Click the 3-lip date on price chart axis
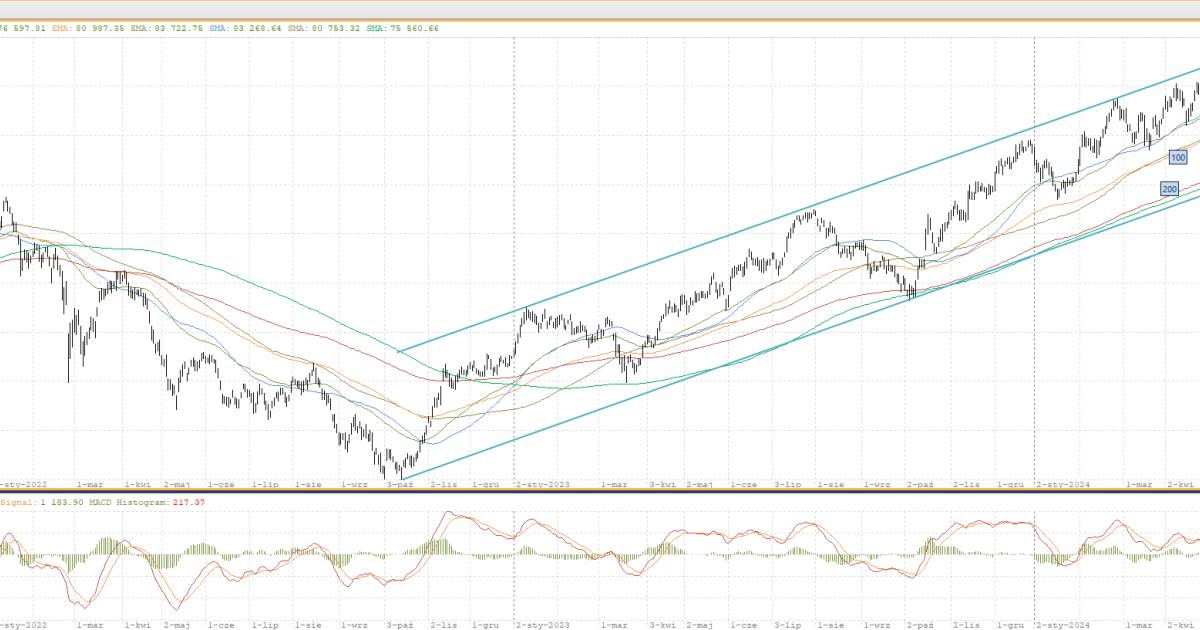 [788, 484]
